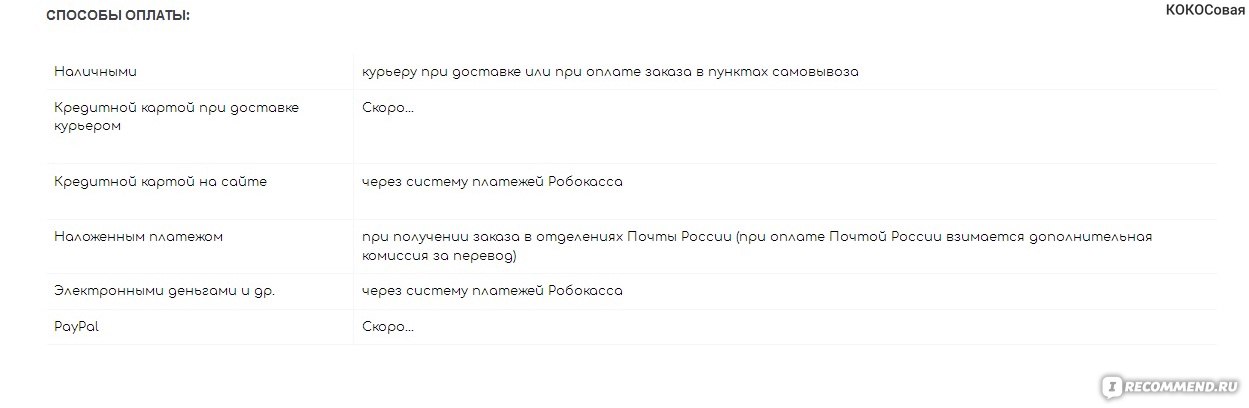Viewport: 1249px width, 408px height.
Task: Click the speech-bubble icon in the watermark
Action: point(1111,385)
